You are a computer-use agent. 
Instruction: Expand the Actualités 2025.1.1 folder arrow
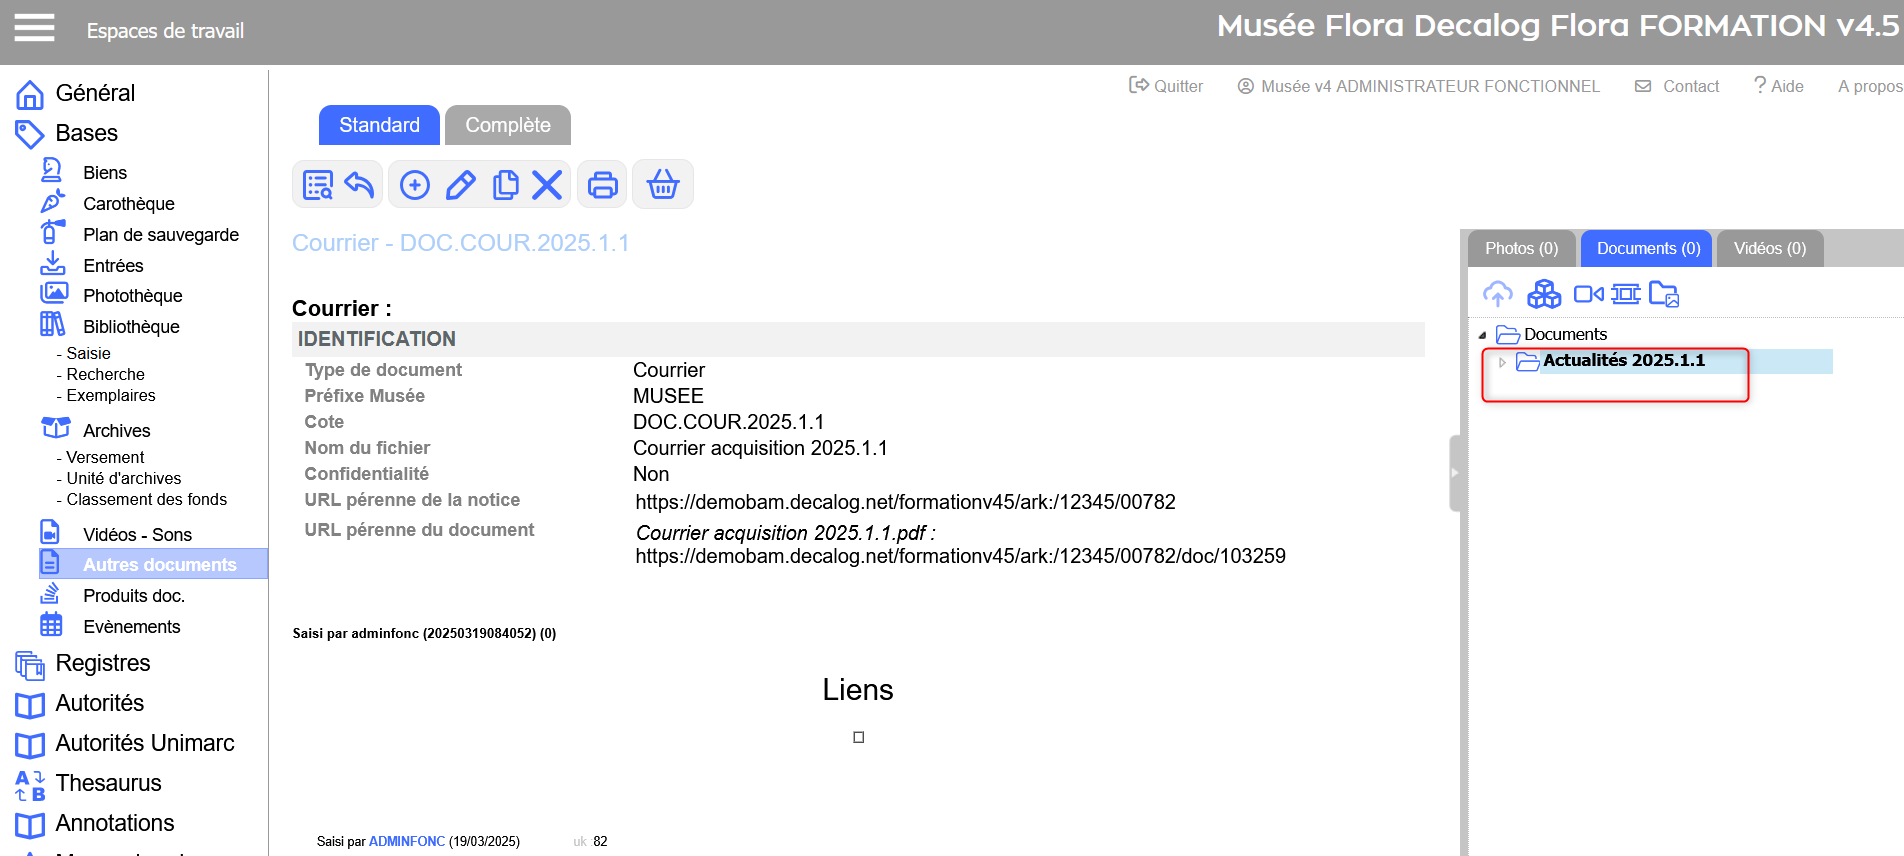[x=1502, y=362]
